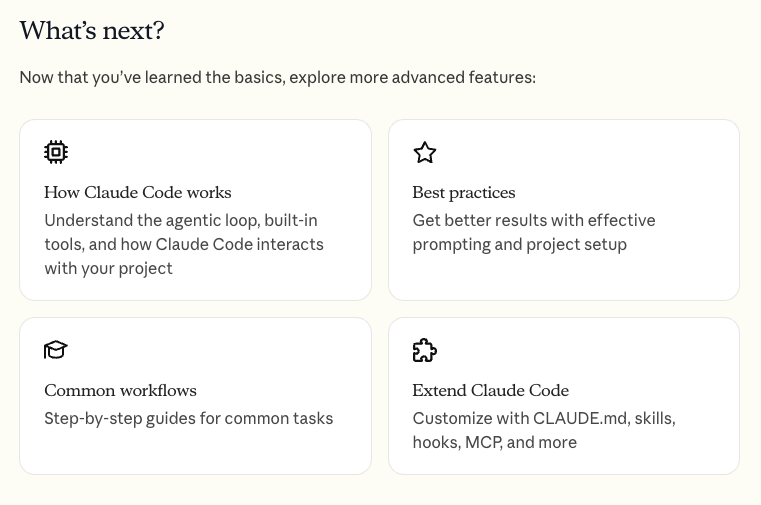This screenshot has width=761, height=505.
Task: Click the 'What's next?' heading
Action: click(x=92, y=31)
